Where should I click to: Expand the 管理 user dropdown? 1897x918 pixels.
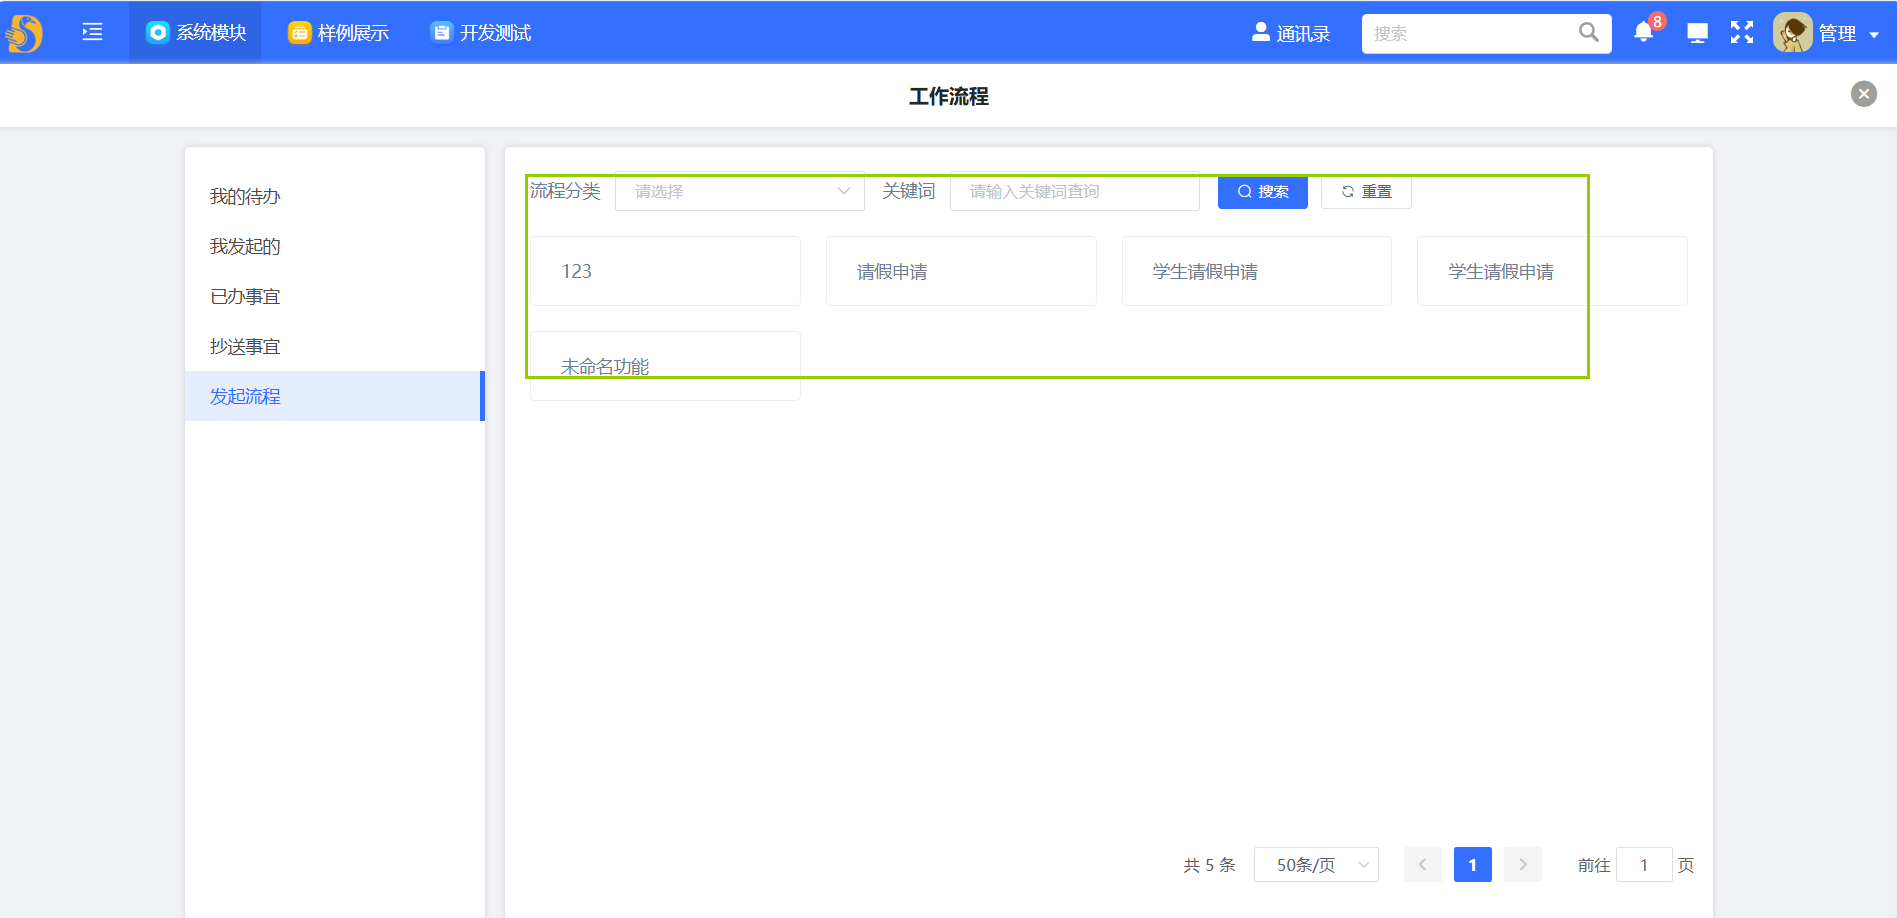1849,33
